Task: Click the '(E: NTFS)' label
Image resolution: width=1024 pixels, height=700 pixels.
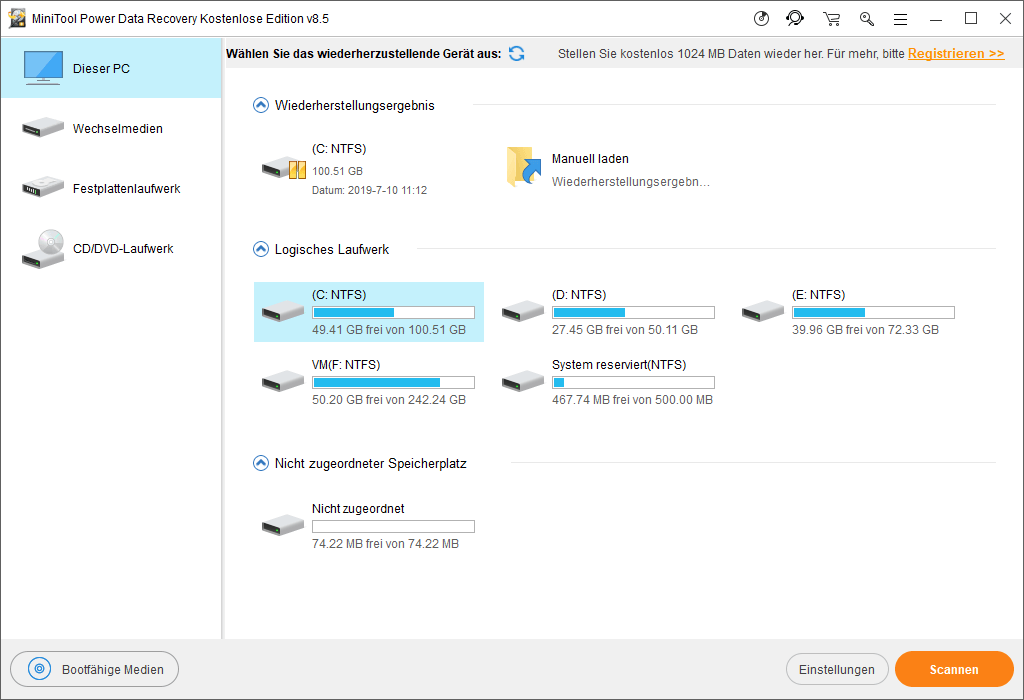Action: click(x=818, y=294)
